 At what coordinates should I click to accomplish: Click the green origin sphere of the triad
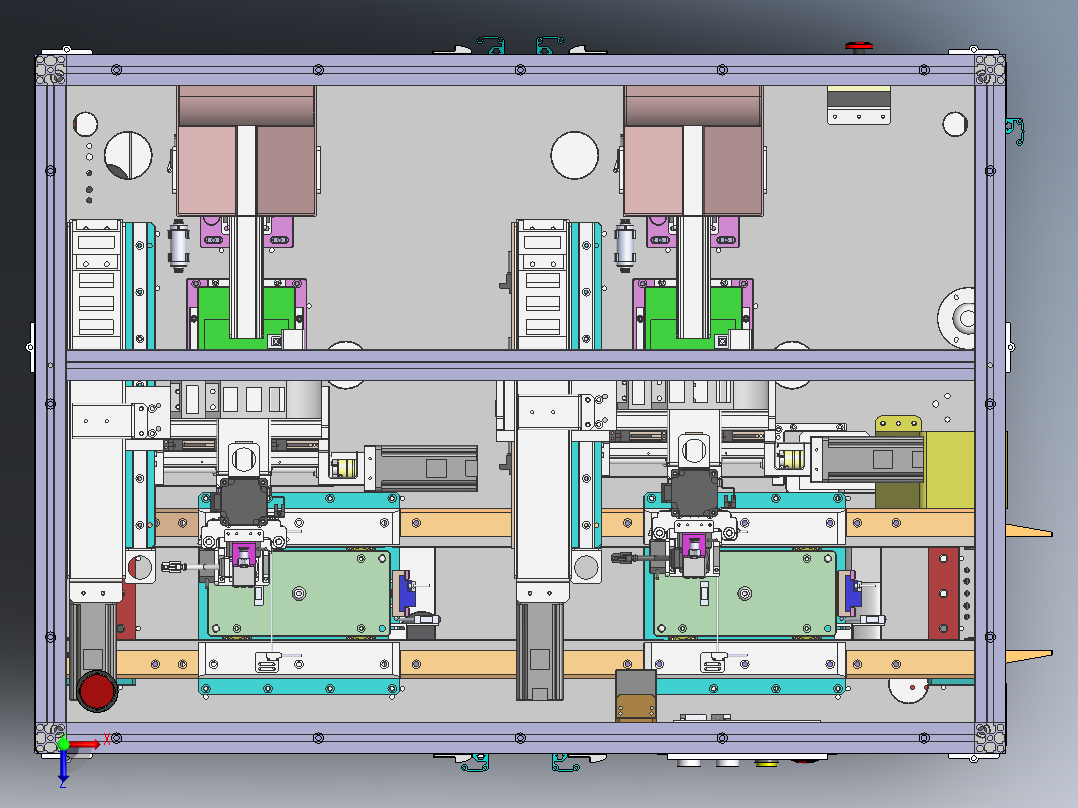63,743
